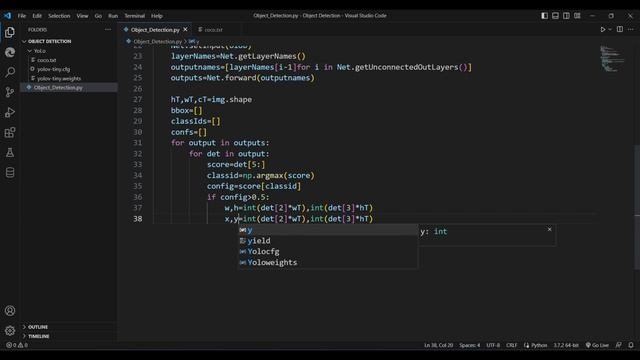Image resolution: width=640 pixels, height=360 pixels.
Task: Toggle primary side bar layout
Action: pos(544,16)
